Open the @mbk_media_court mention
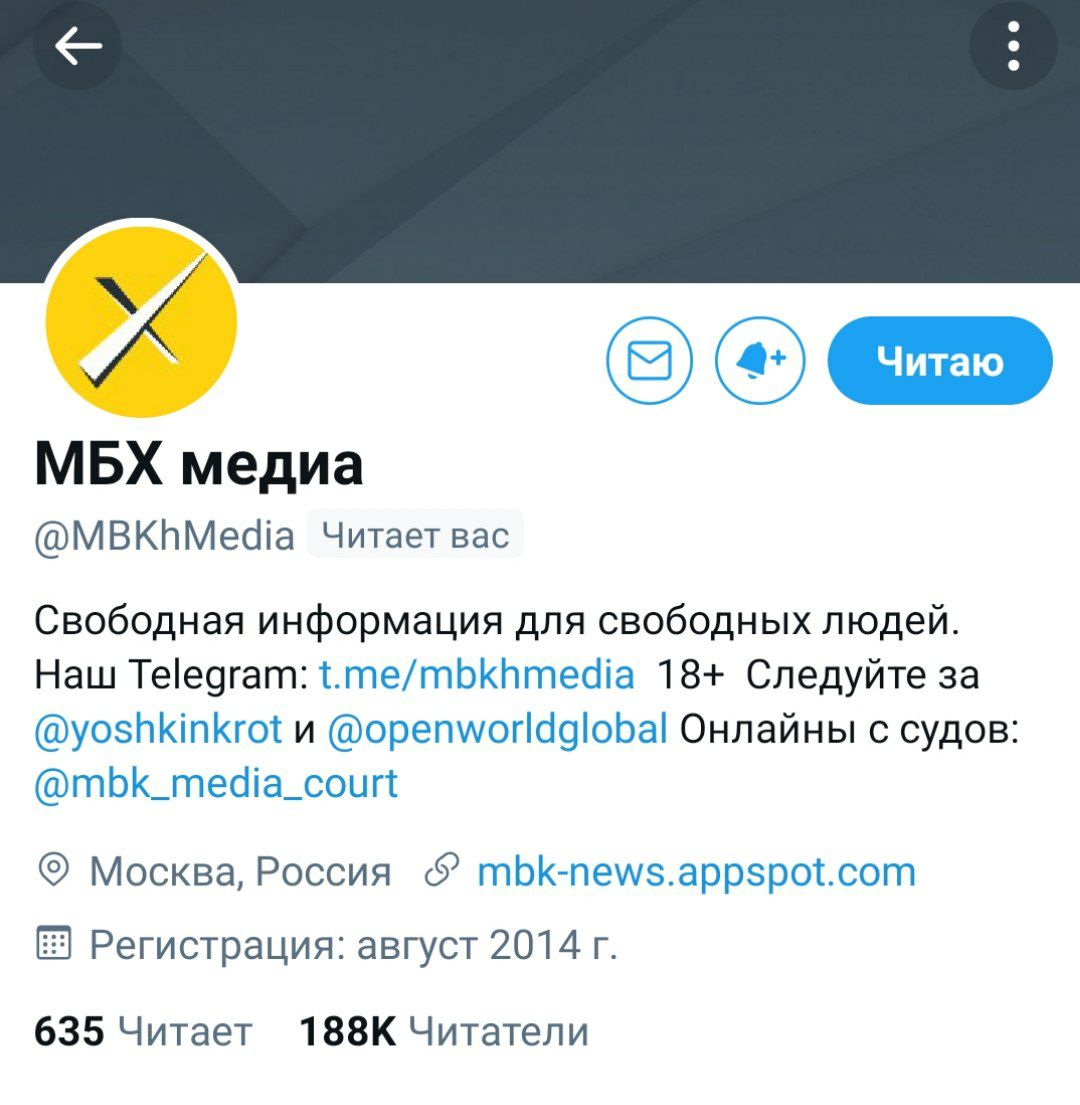 (216, 784)
